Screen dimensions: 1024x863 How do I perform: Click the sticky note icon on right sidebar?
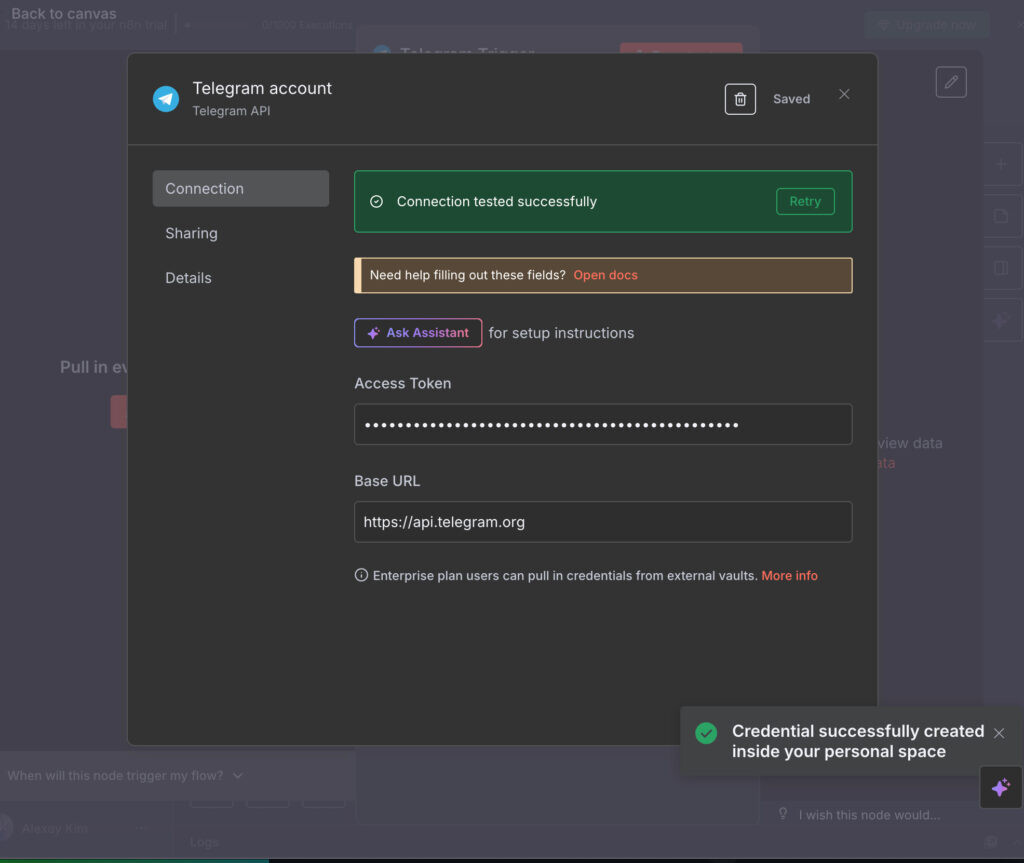pyautogui.click(x=1001, y=216)
